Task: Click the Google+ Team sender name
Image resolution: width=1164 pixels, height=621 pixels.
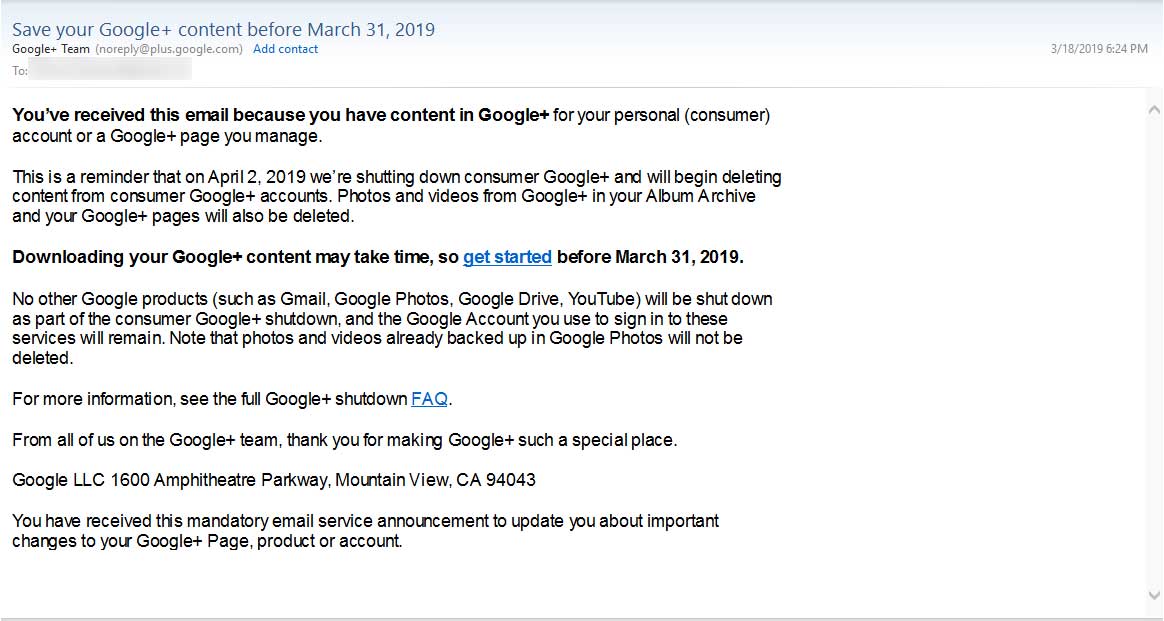Action: pyautogui.click(x=50, y=49)
